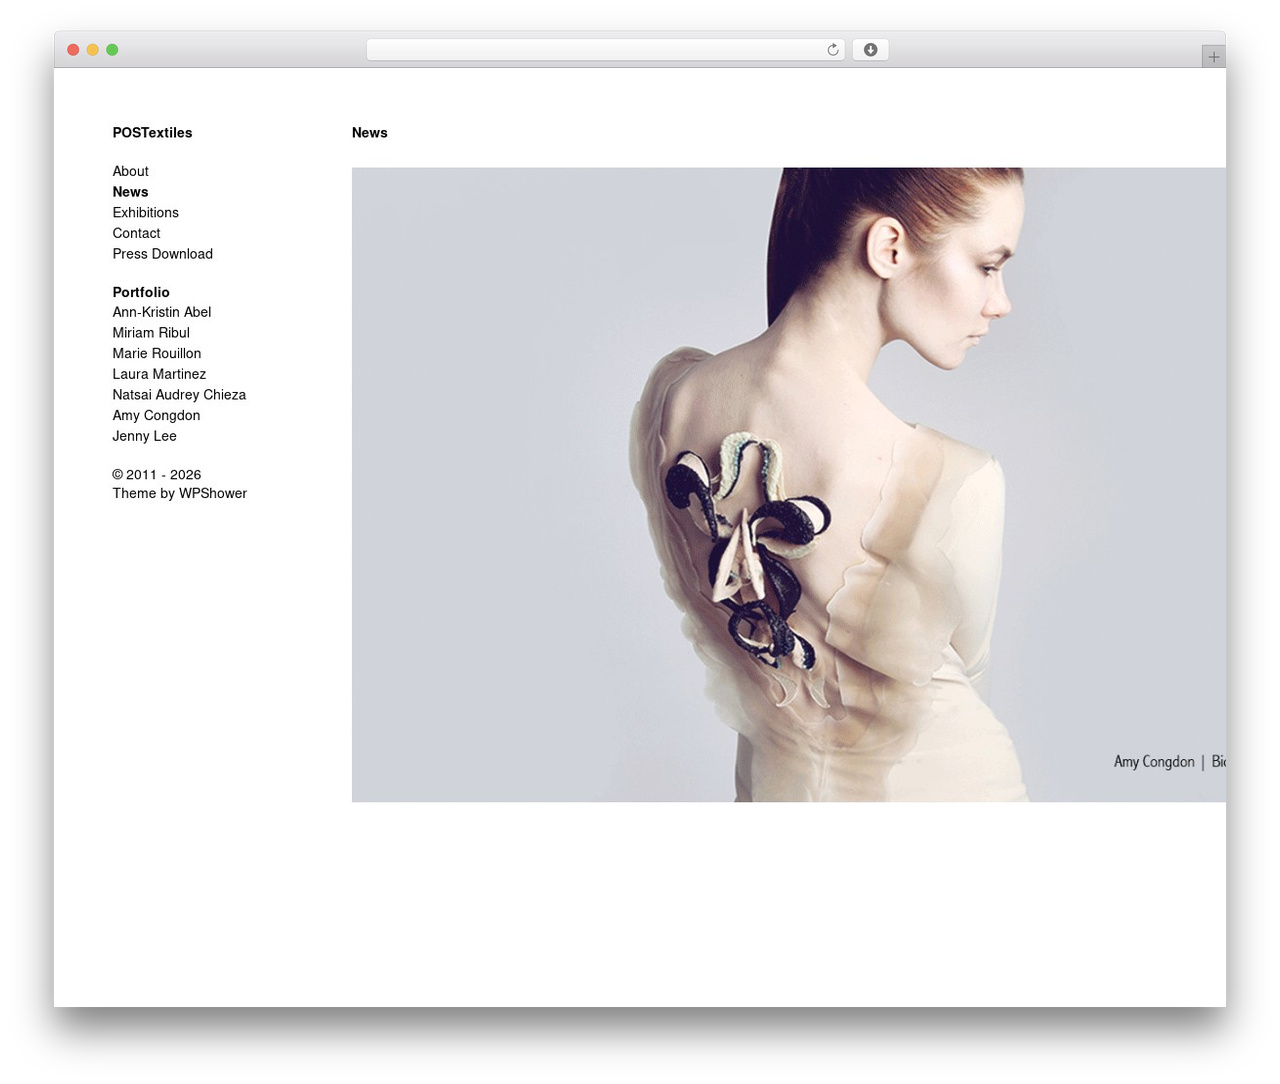Click the © 2011 - 2026 copyright text
This screenshot has width=1280, height=1084.
click(x=156, y=475)
